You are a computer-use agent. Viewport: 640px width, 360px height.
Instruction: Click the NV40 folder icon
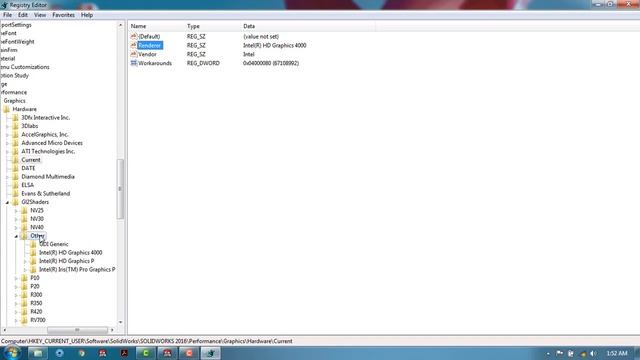coord(24,227)
